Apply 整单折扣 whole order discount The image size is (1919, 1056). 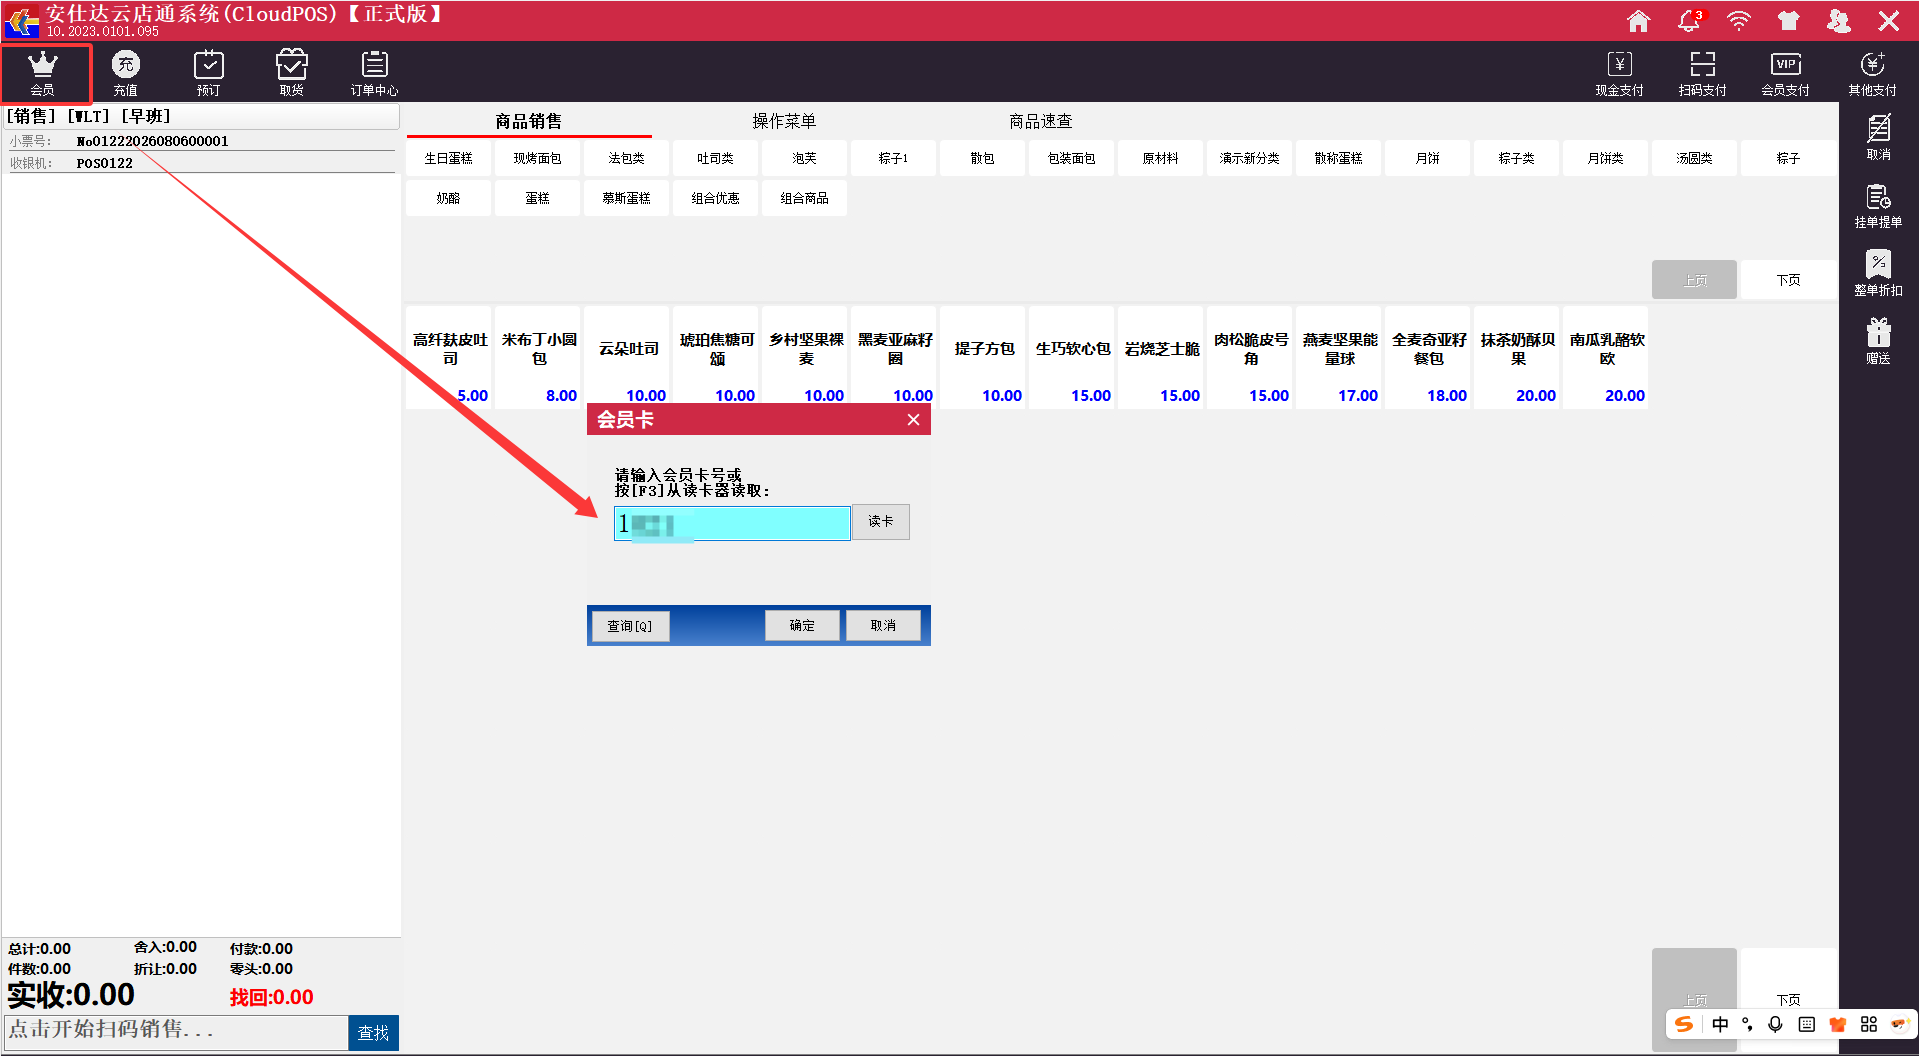(x=1878, y=273)
